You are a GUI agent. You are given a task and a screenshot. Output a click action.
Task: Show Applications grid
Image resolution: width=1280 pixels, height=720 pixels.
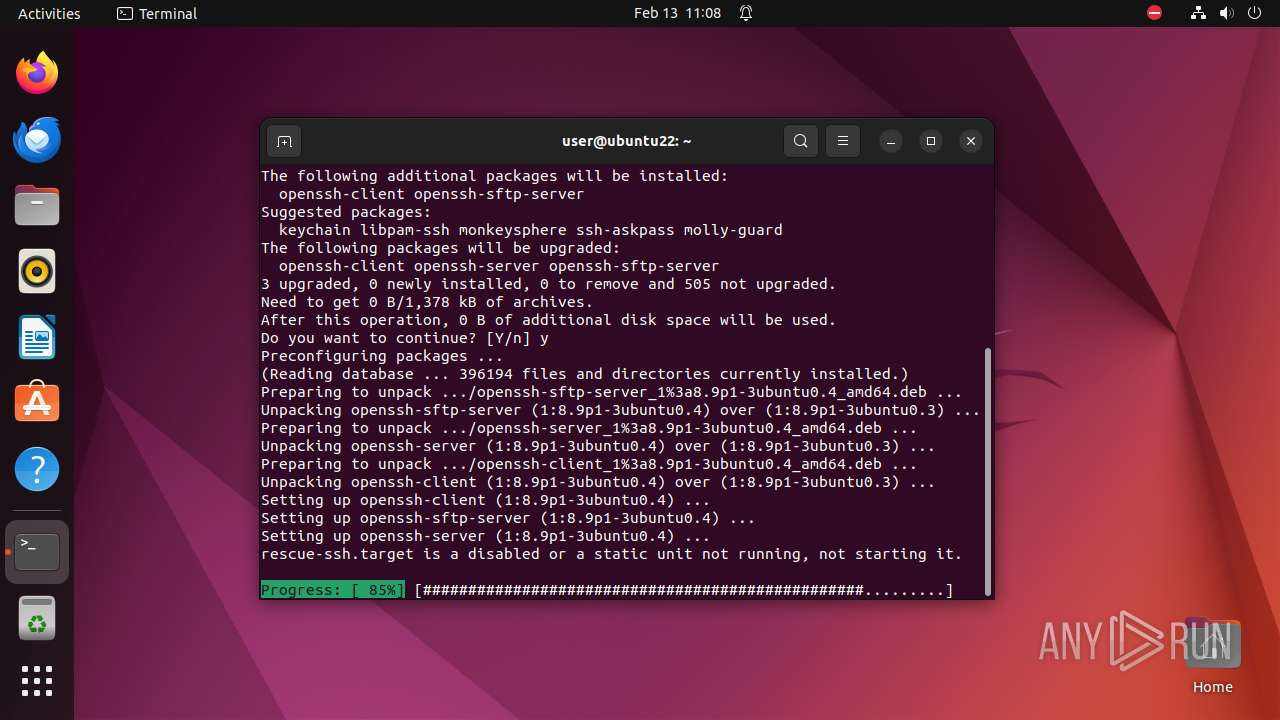tap(37, 681)
